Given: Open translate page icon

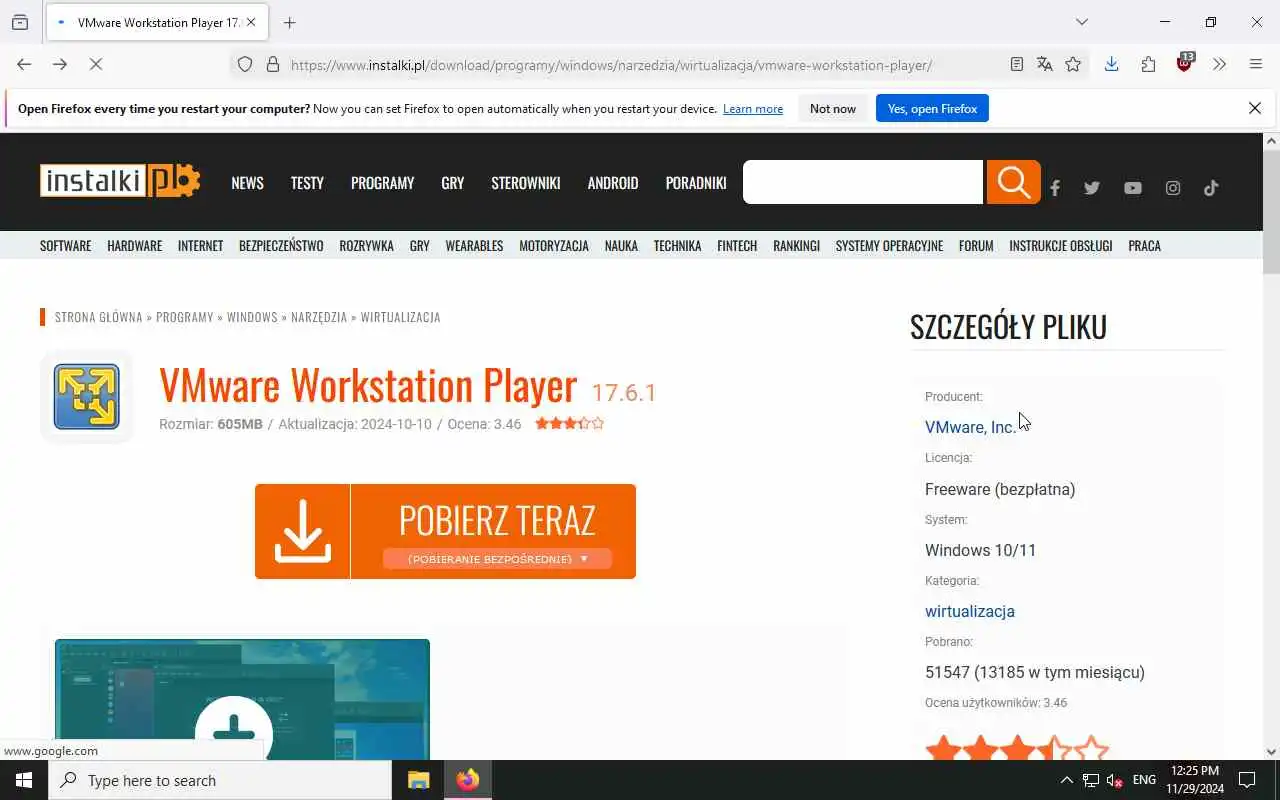Looking at the screenshot, I should pyautogui.click(x=1045, y=64).
